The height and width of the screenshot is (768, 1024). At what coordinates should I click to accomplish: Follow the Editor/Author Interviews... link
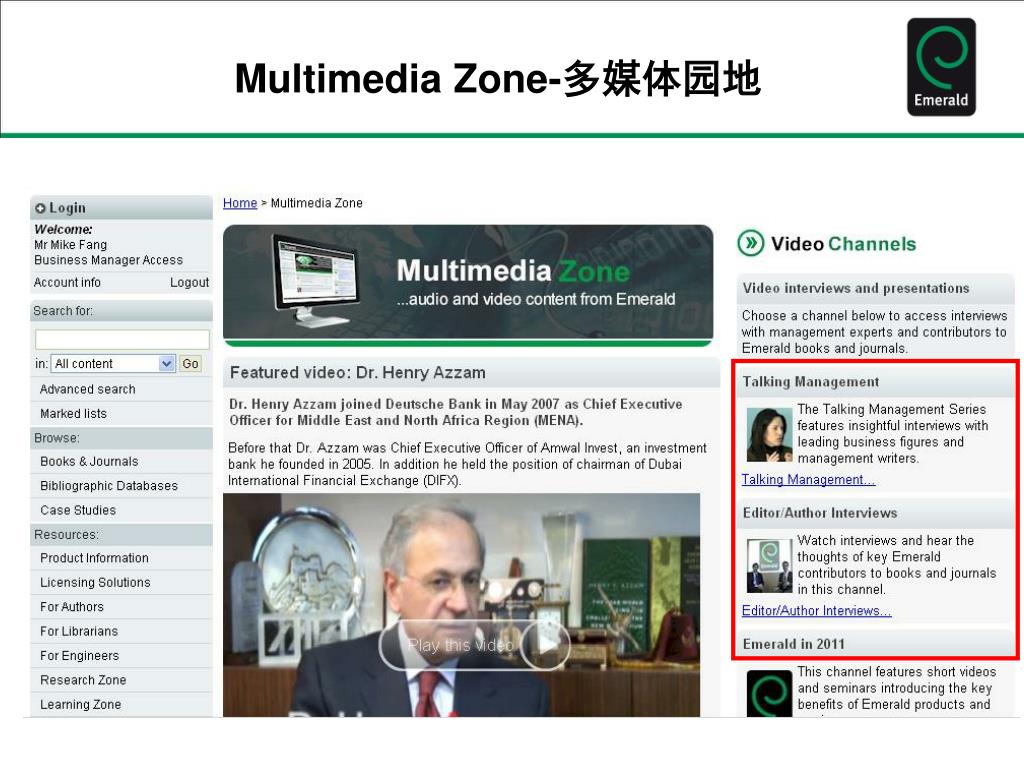coord(816,611)
